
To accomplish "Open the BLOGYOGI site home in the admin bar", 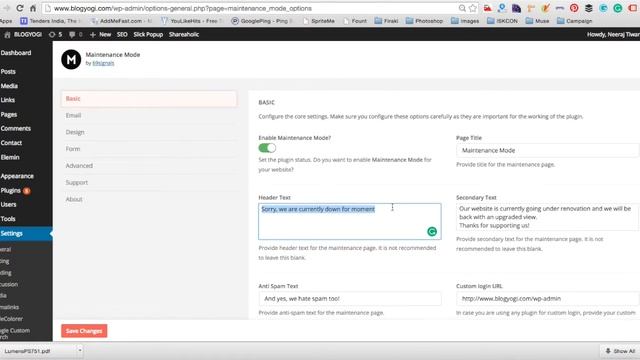I will pyautogui.click(x=23, y=35).
